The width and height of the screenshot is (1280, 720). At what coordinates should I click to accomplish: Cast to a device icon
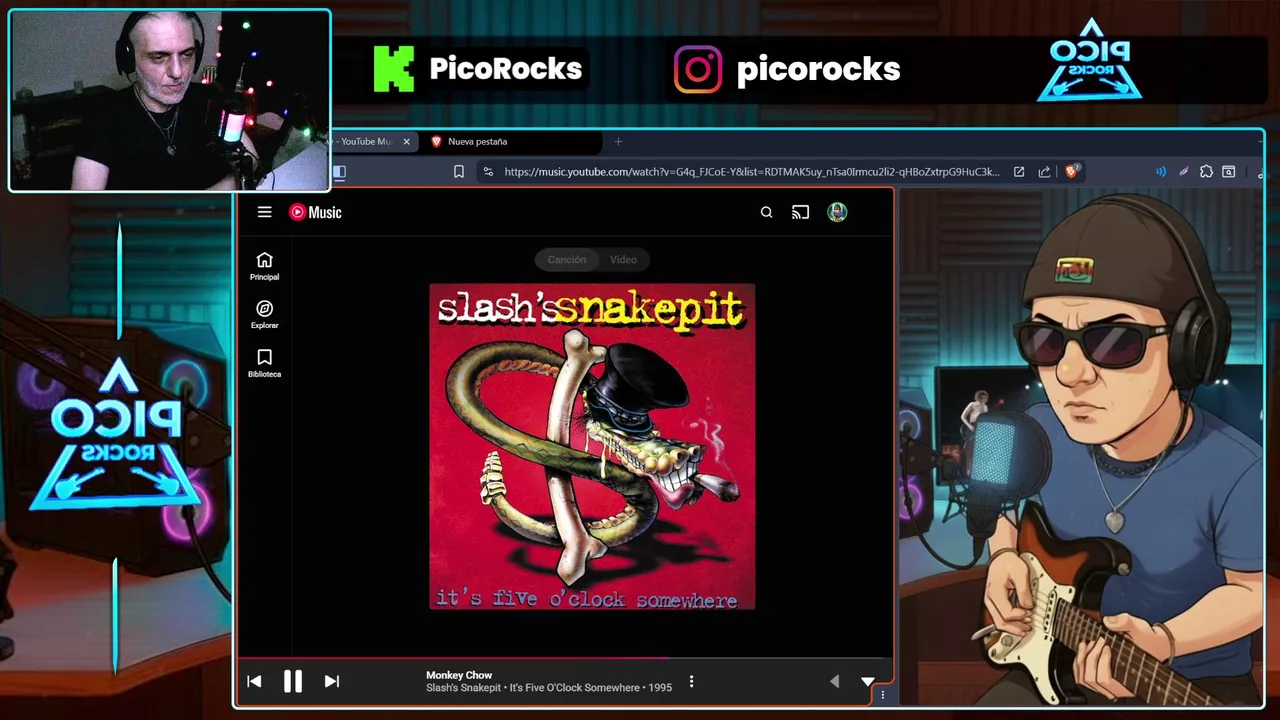coord(800,212)
